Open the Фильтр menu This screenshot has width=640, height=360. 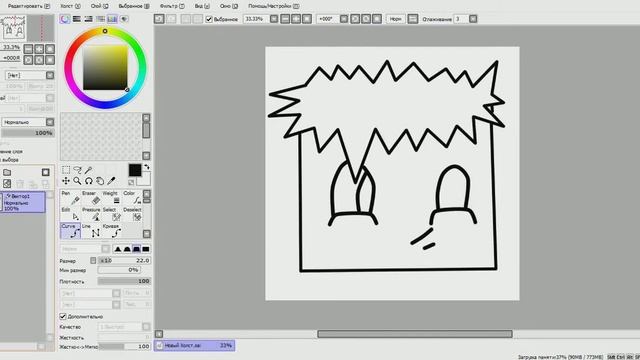172,6
